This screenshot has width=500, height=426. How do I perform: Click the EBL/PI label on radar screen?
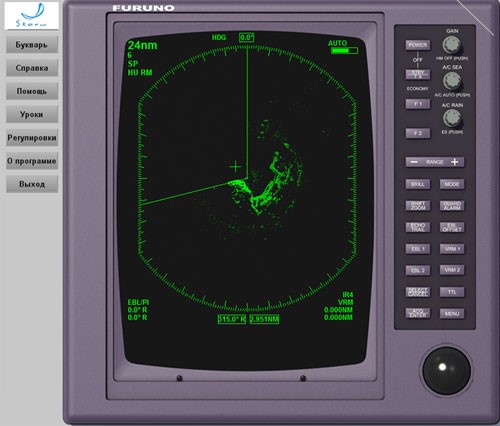[x=138, y=302]
